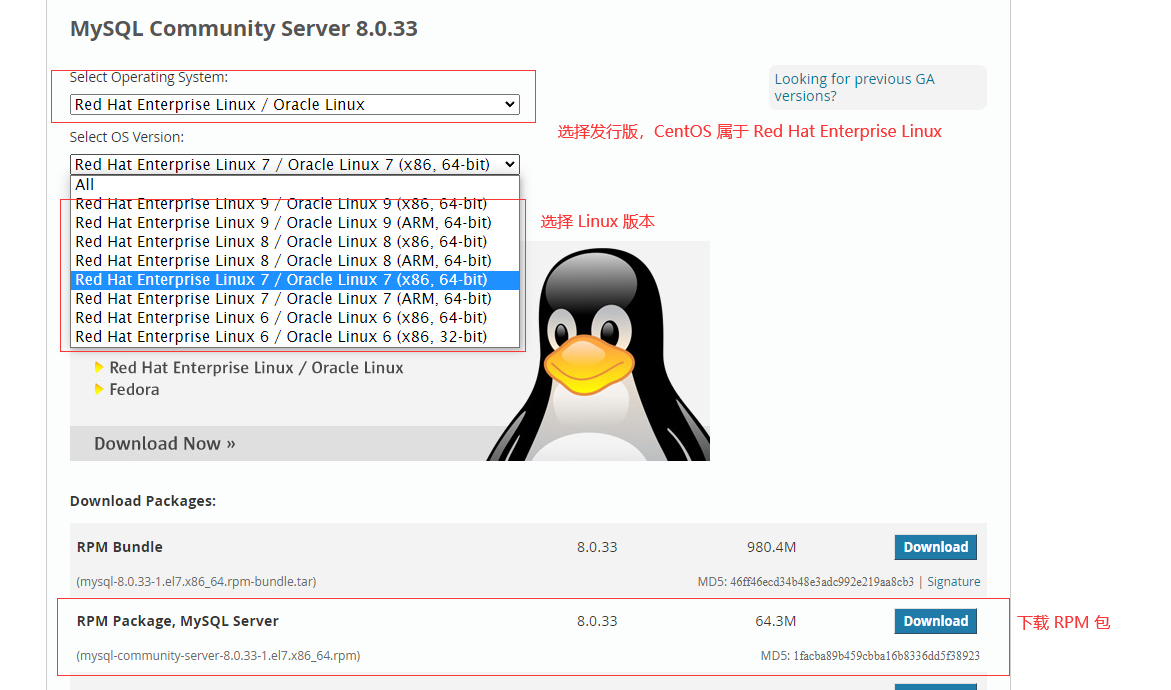Download the RPM Bundle package
Viewport: 1171px width, 690px height.
coord(935,547)
